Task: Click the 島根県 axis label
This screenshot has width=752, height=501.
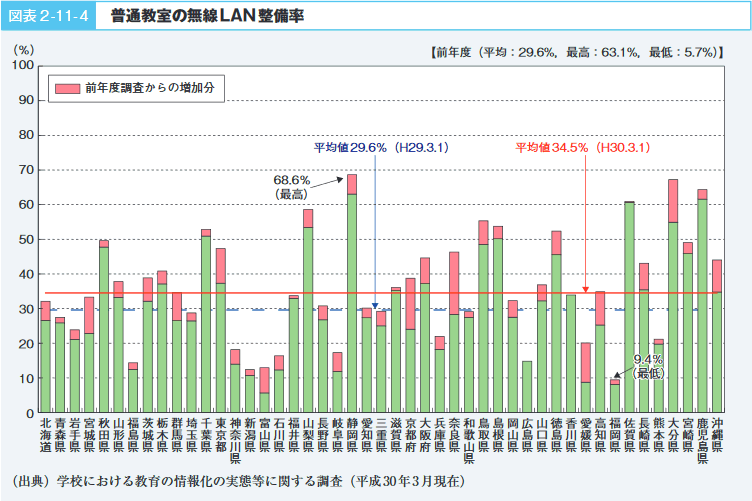Action: pos(498,435)
